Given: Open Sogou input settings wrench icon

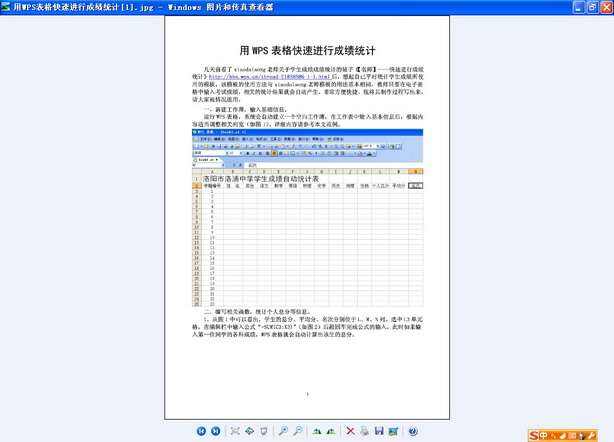Looking at the screenshot, I should 591,436.
